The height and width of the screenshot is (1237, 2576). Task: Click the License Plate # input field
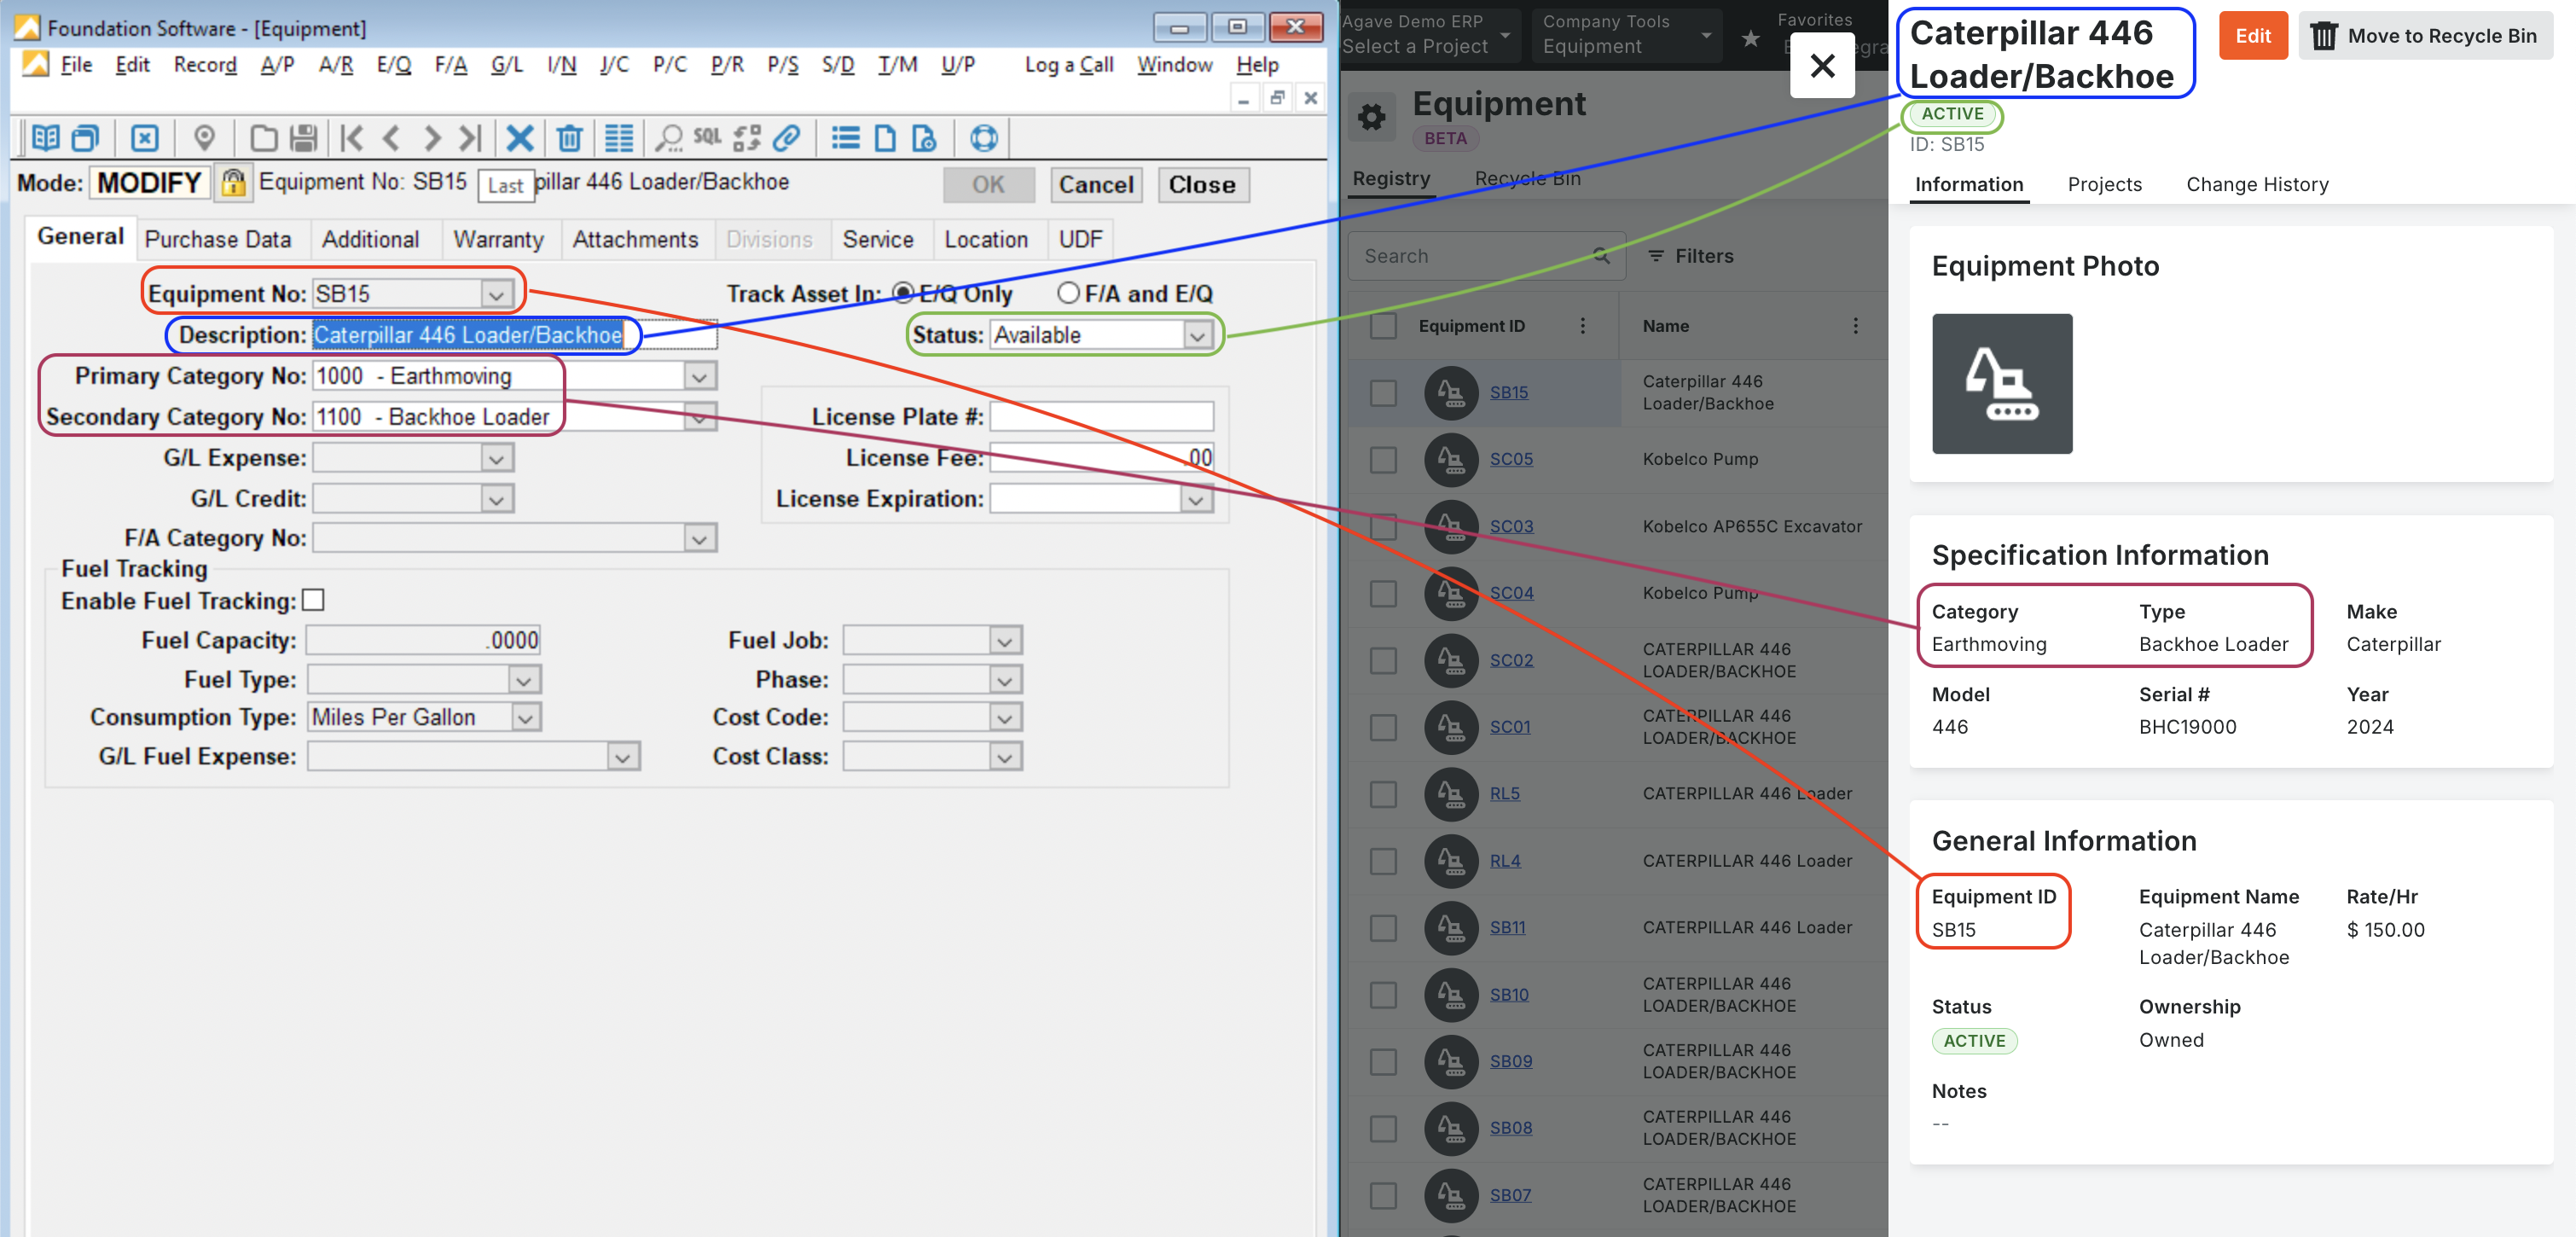click(x=1101, y=417)
